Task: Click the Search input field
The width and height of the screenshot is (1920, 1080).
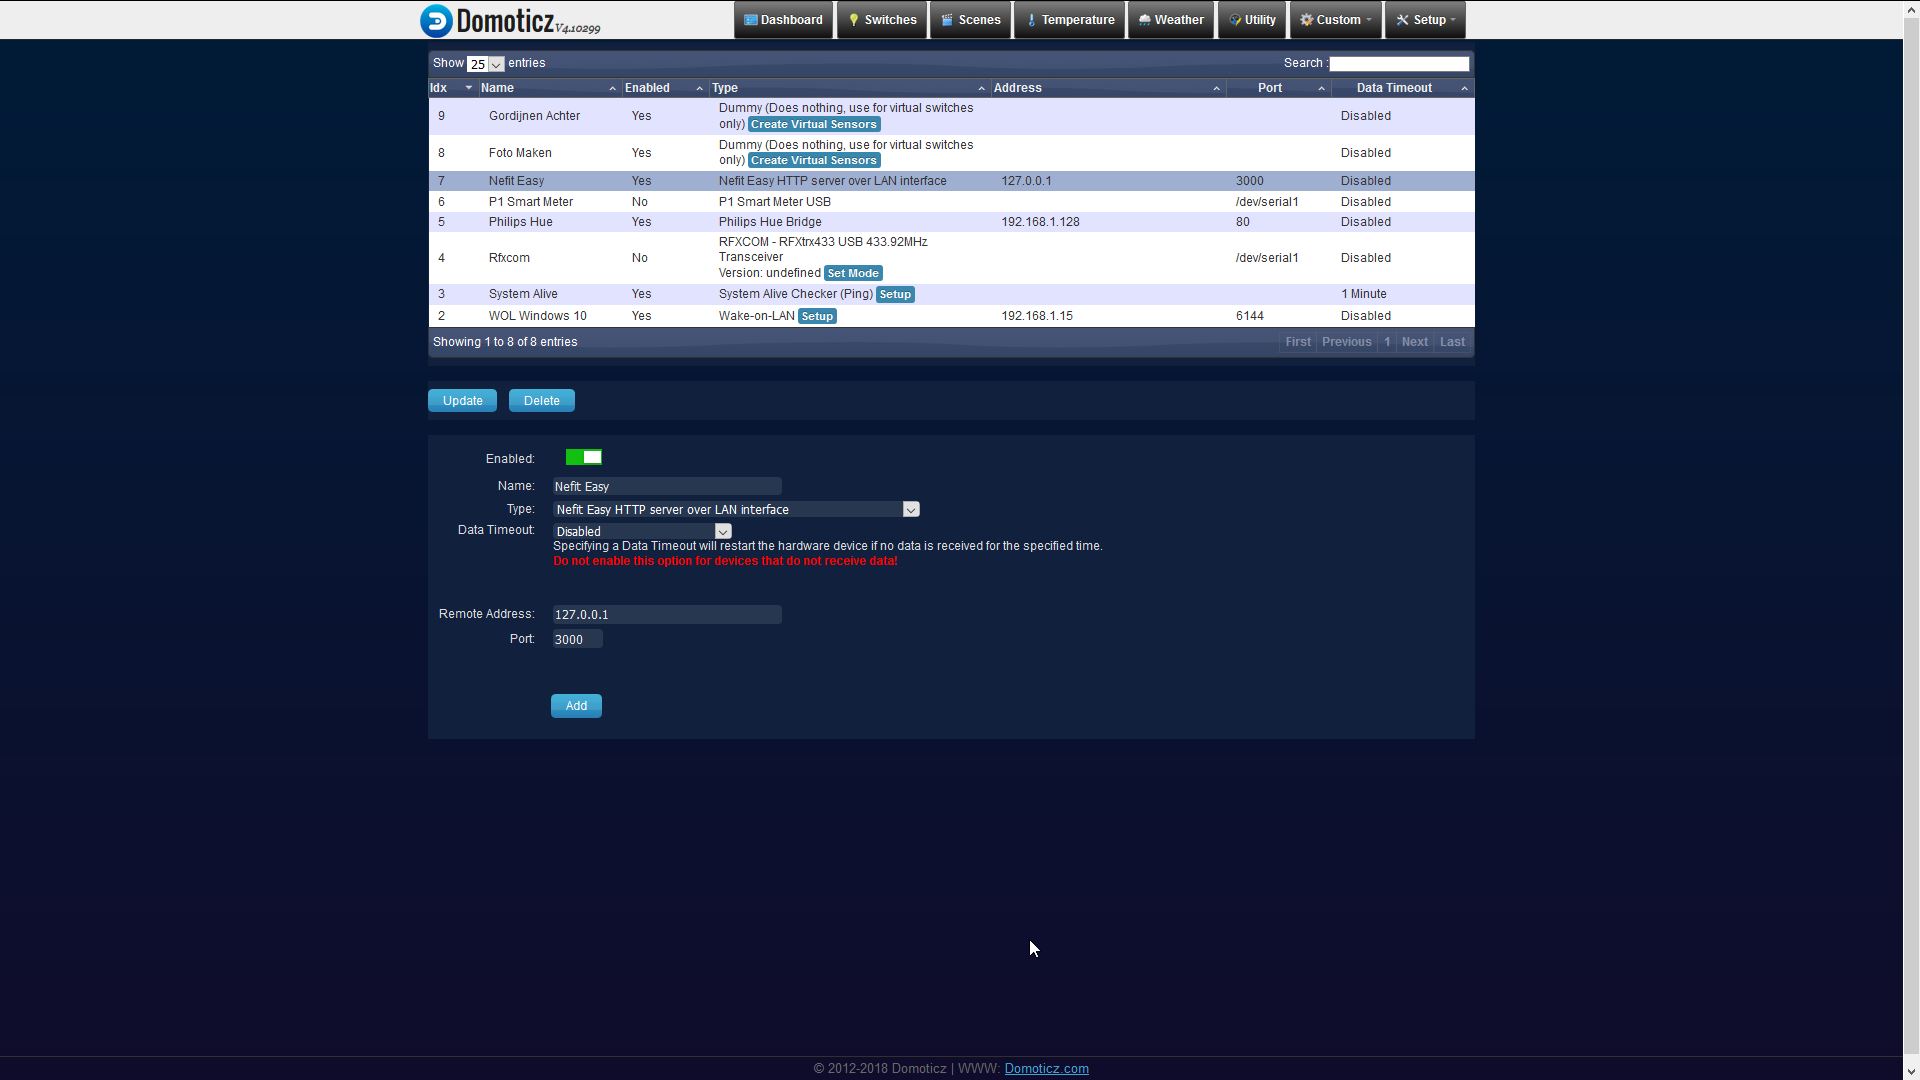Action: [x=1398, y=64]
